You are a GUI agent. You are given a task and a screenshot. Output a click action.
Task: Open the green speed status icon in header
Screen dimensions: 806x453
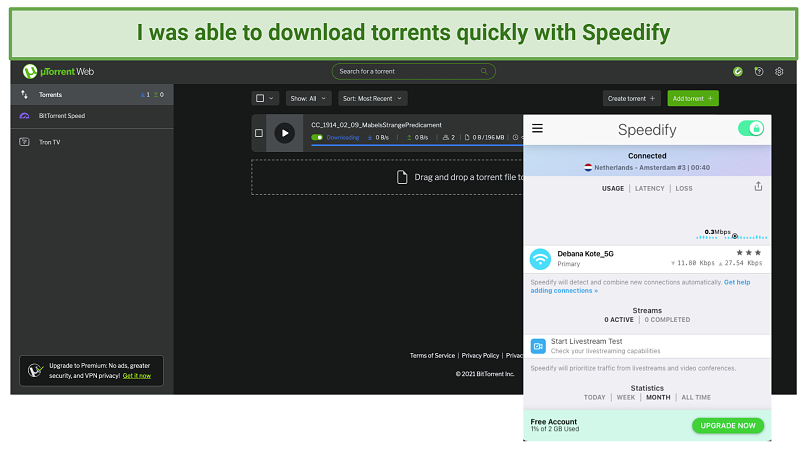pos(738,71)
